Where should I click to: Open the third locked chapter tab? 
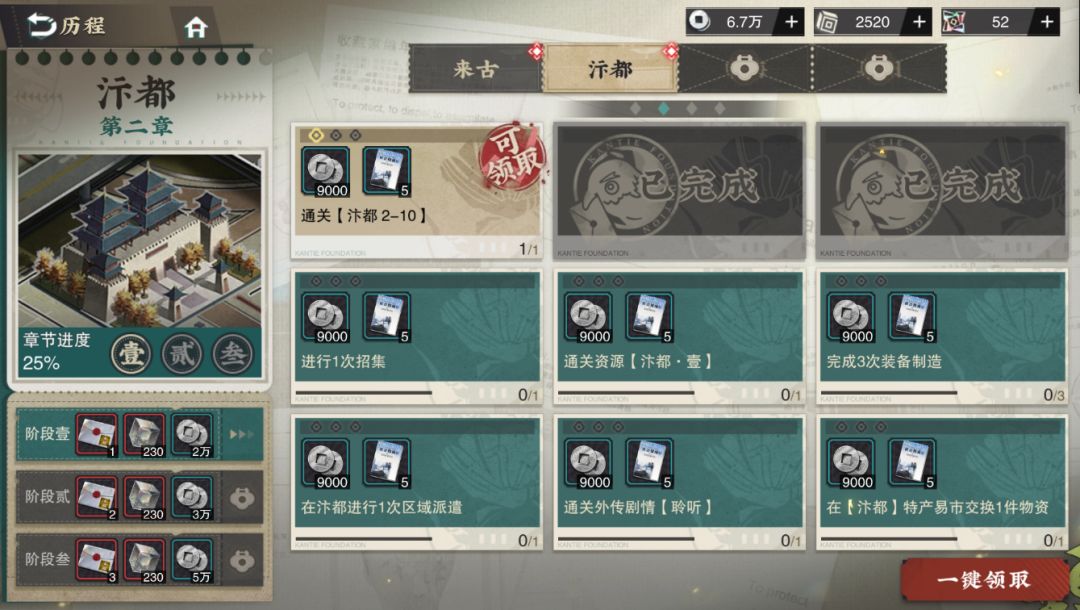coord(744,69)
